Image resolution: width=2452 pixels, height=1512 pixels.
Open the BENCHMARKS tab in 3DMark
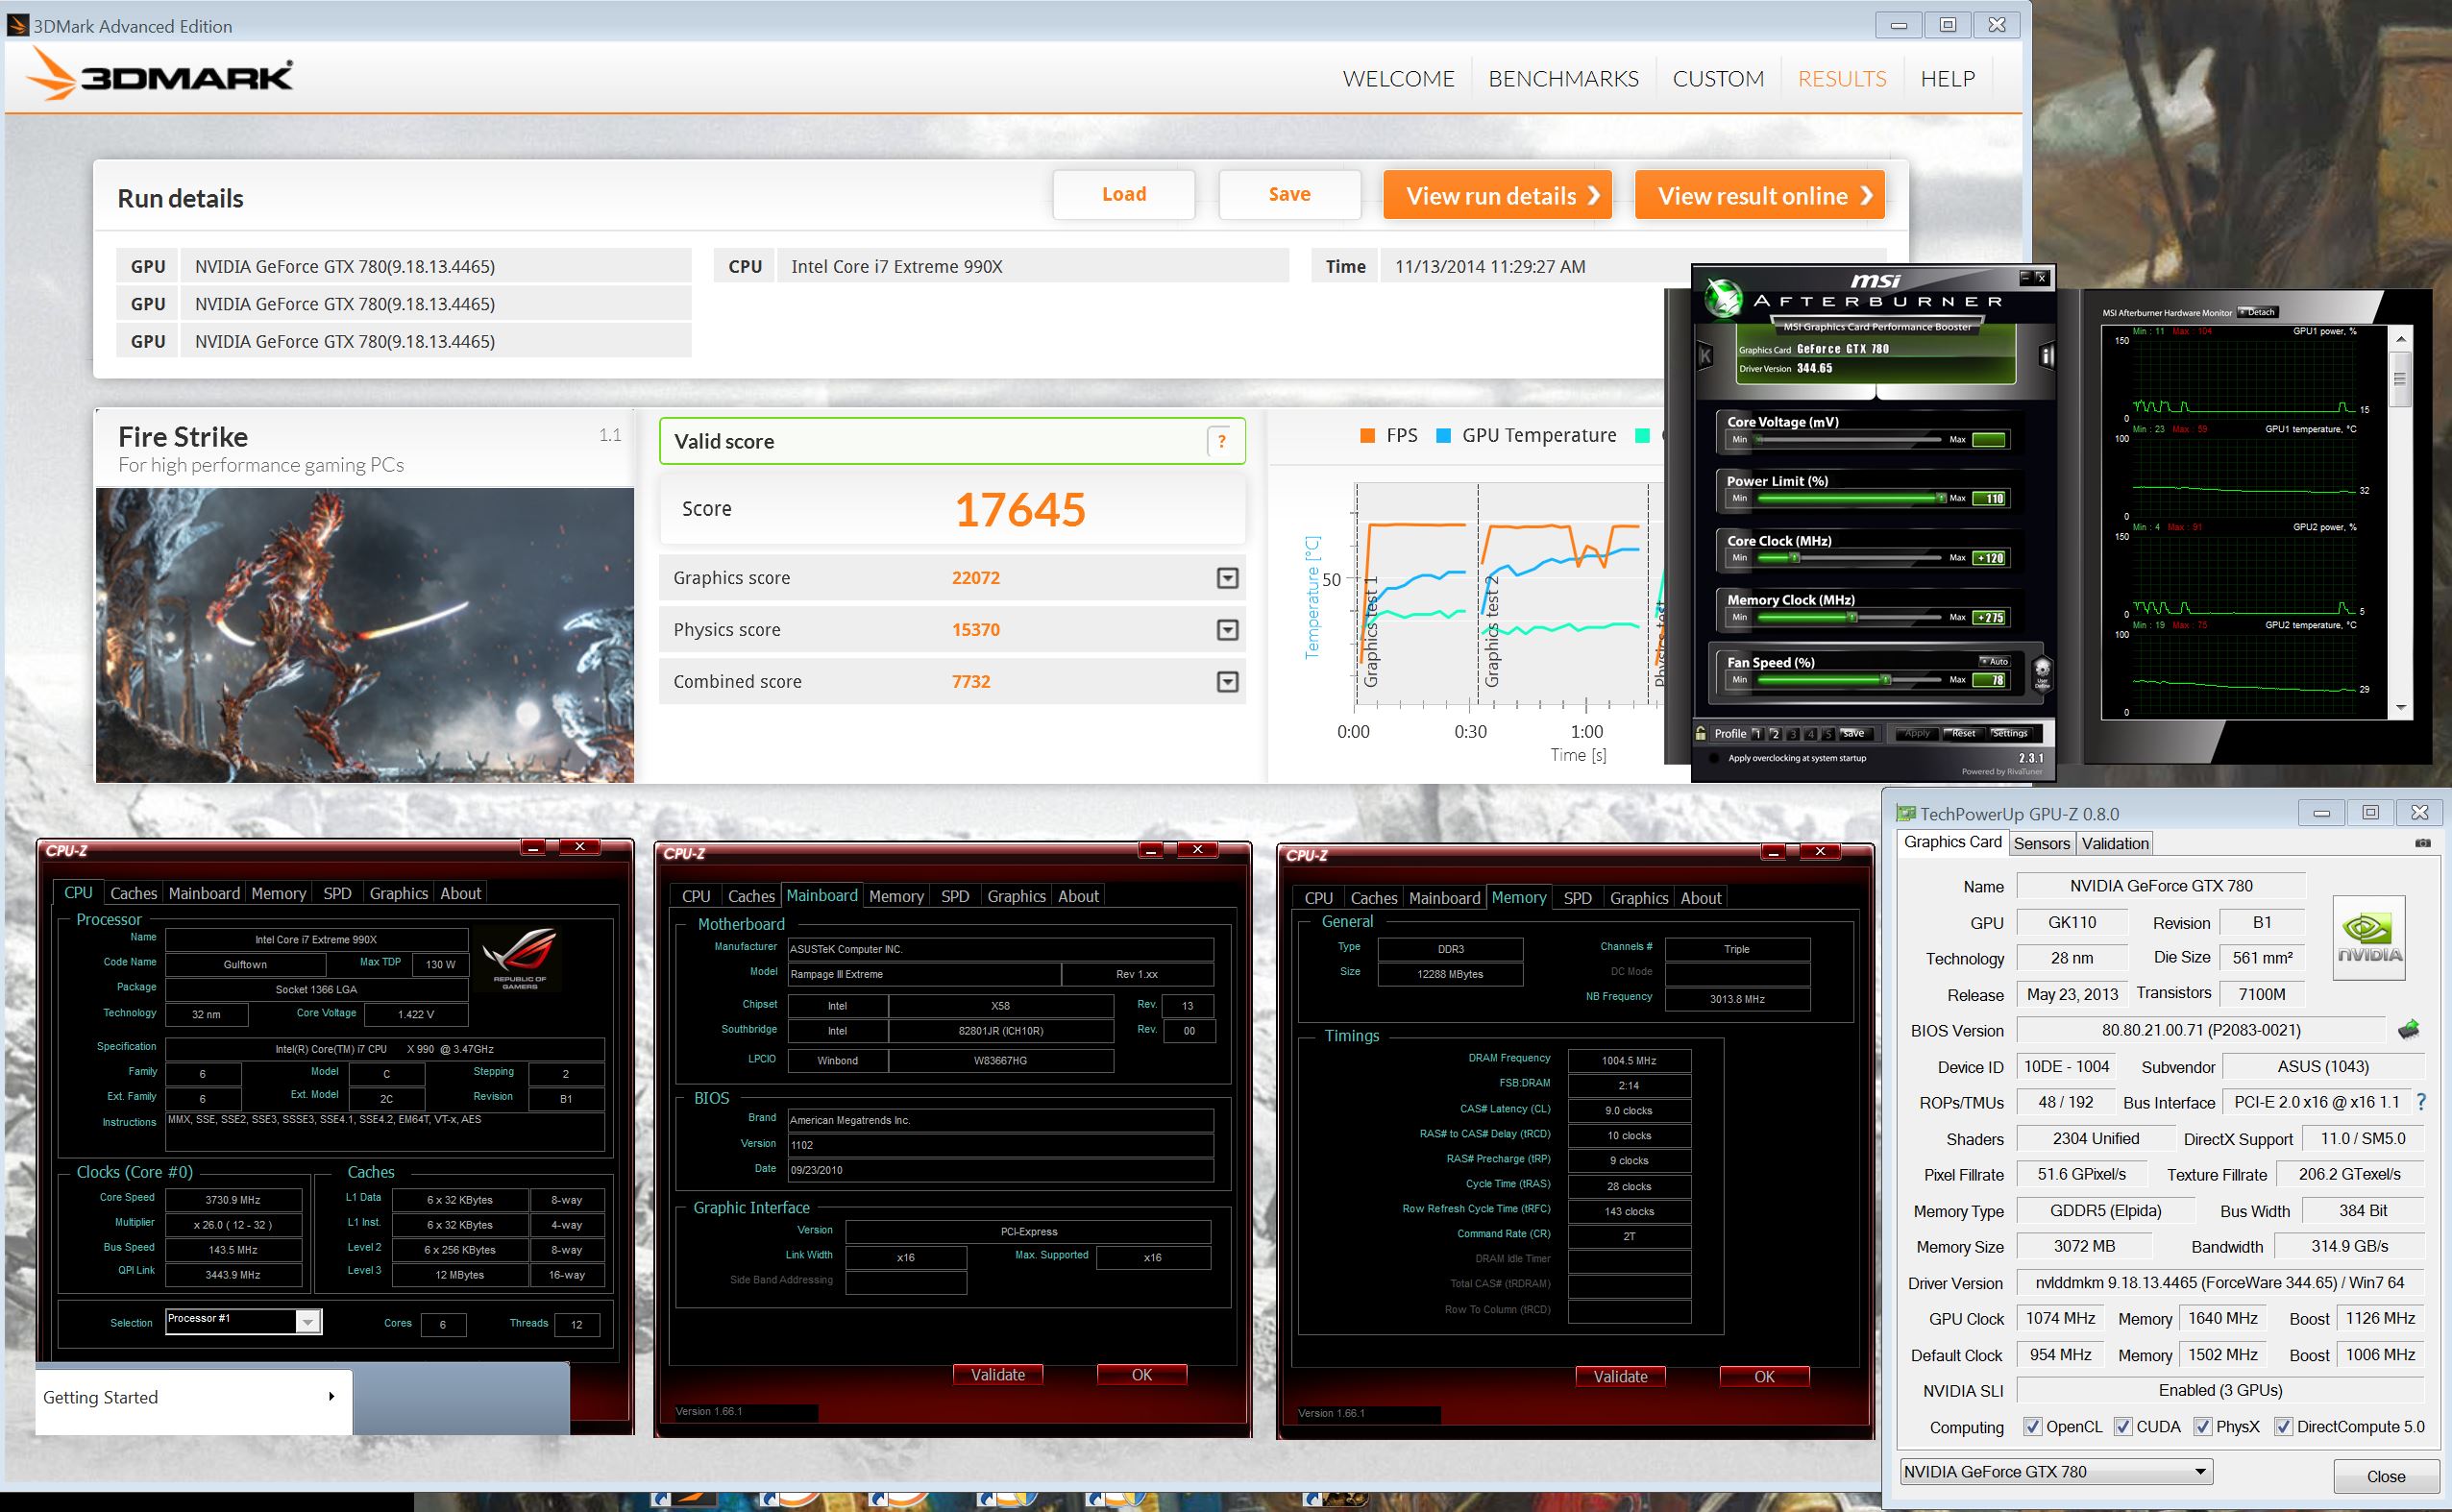[1563, 79]
